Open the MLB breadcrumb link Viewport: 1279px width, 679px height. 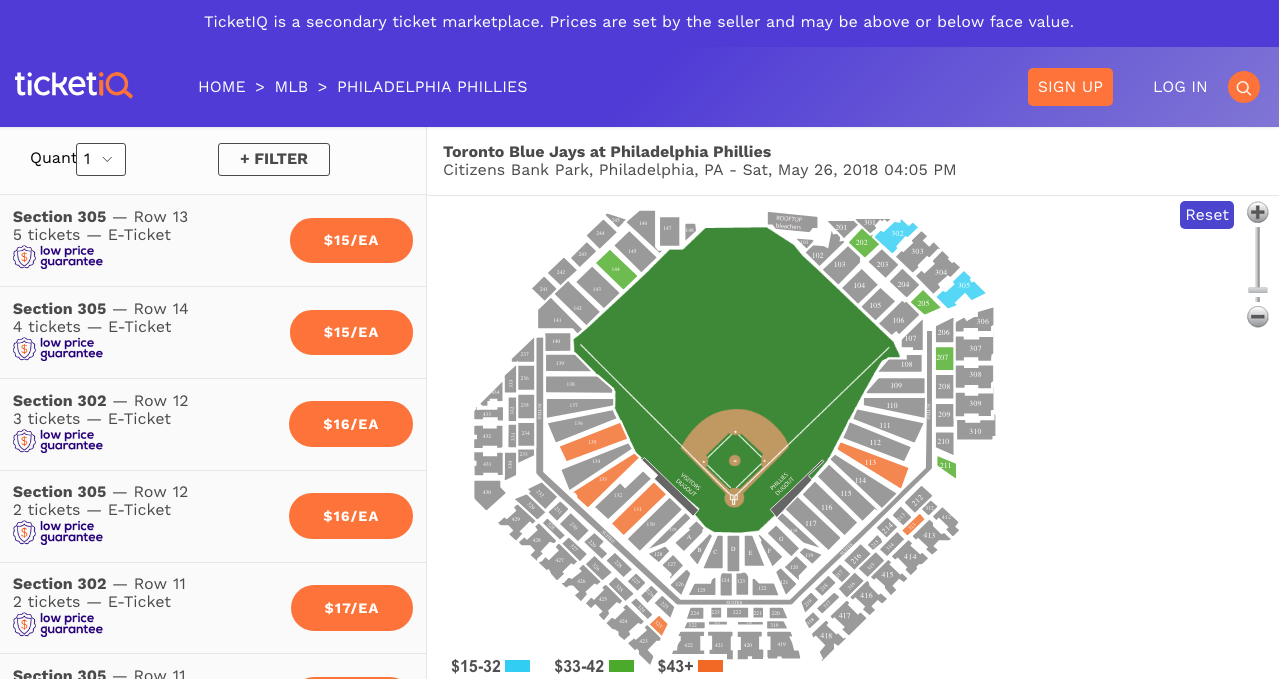[x=292, y=87]
